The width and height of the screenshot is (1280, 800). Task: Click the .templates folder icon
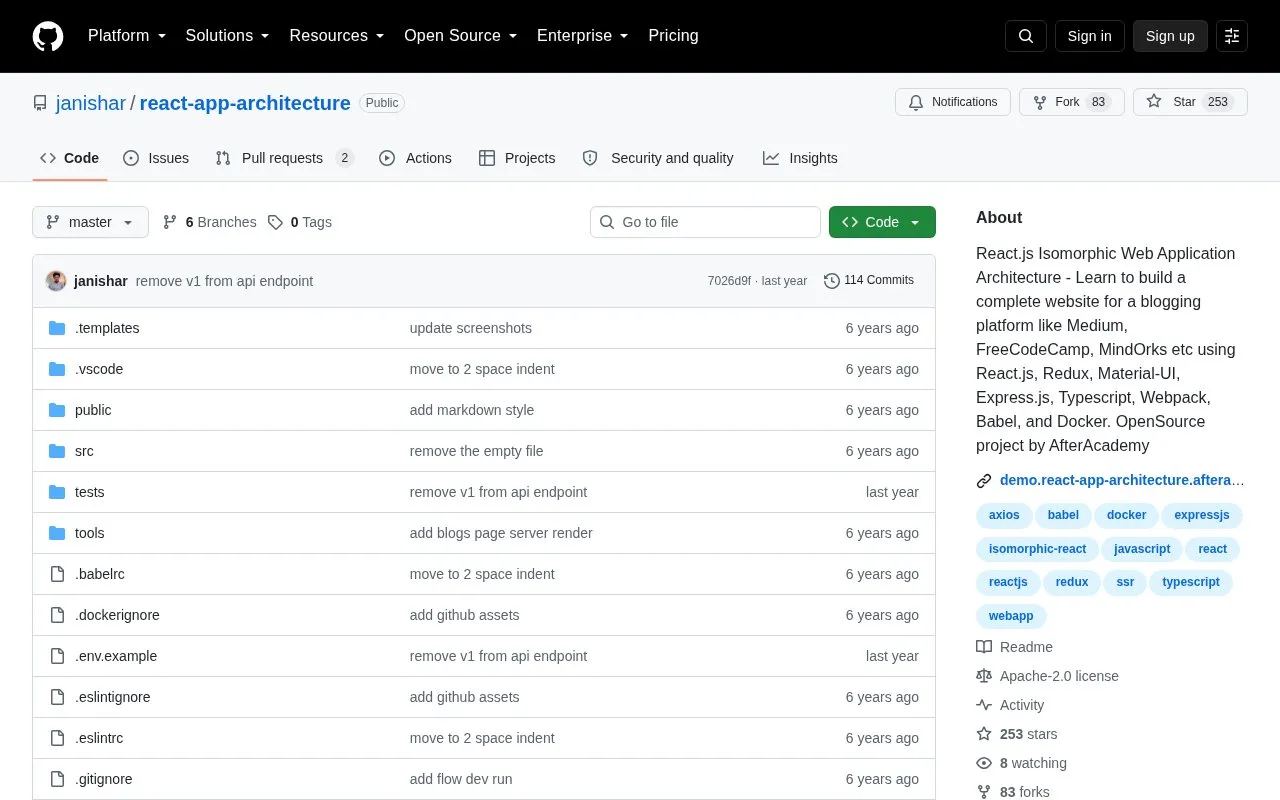[57, 328]
